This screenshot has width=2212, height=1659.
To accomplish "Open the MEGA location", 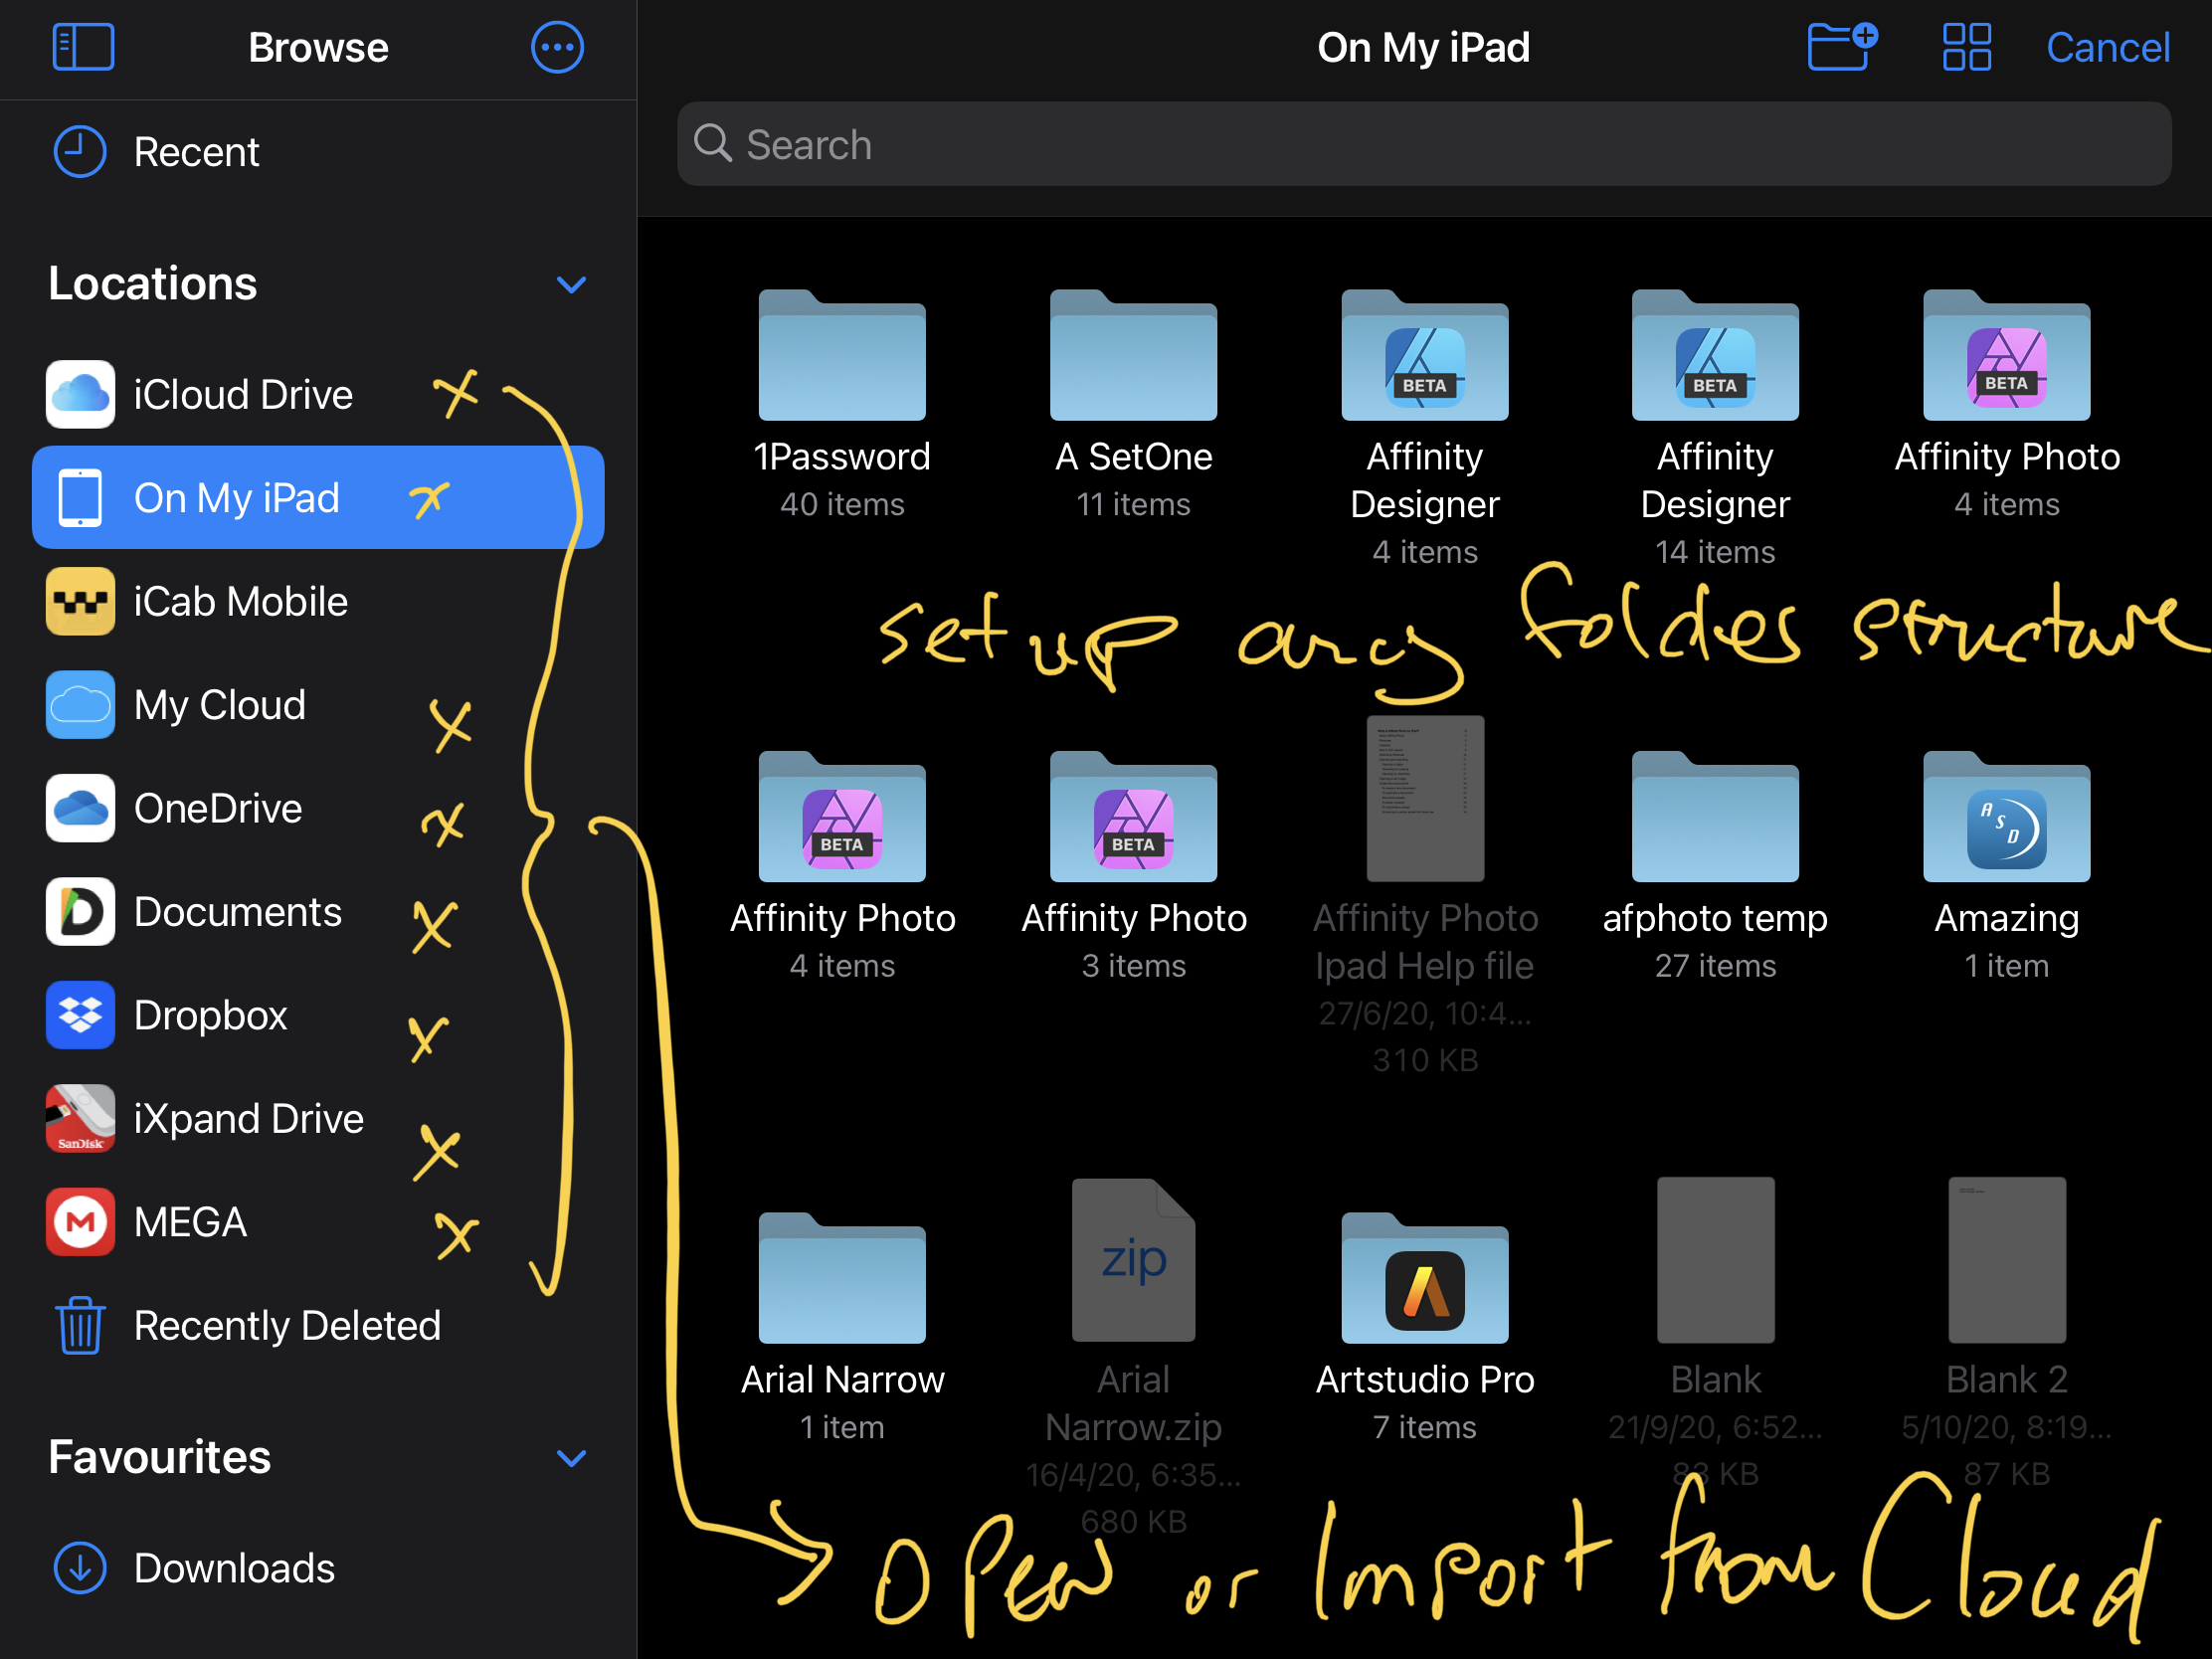I will pyautogui.click(x=318, y=1222).
